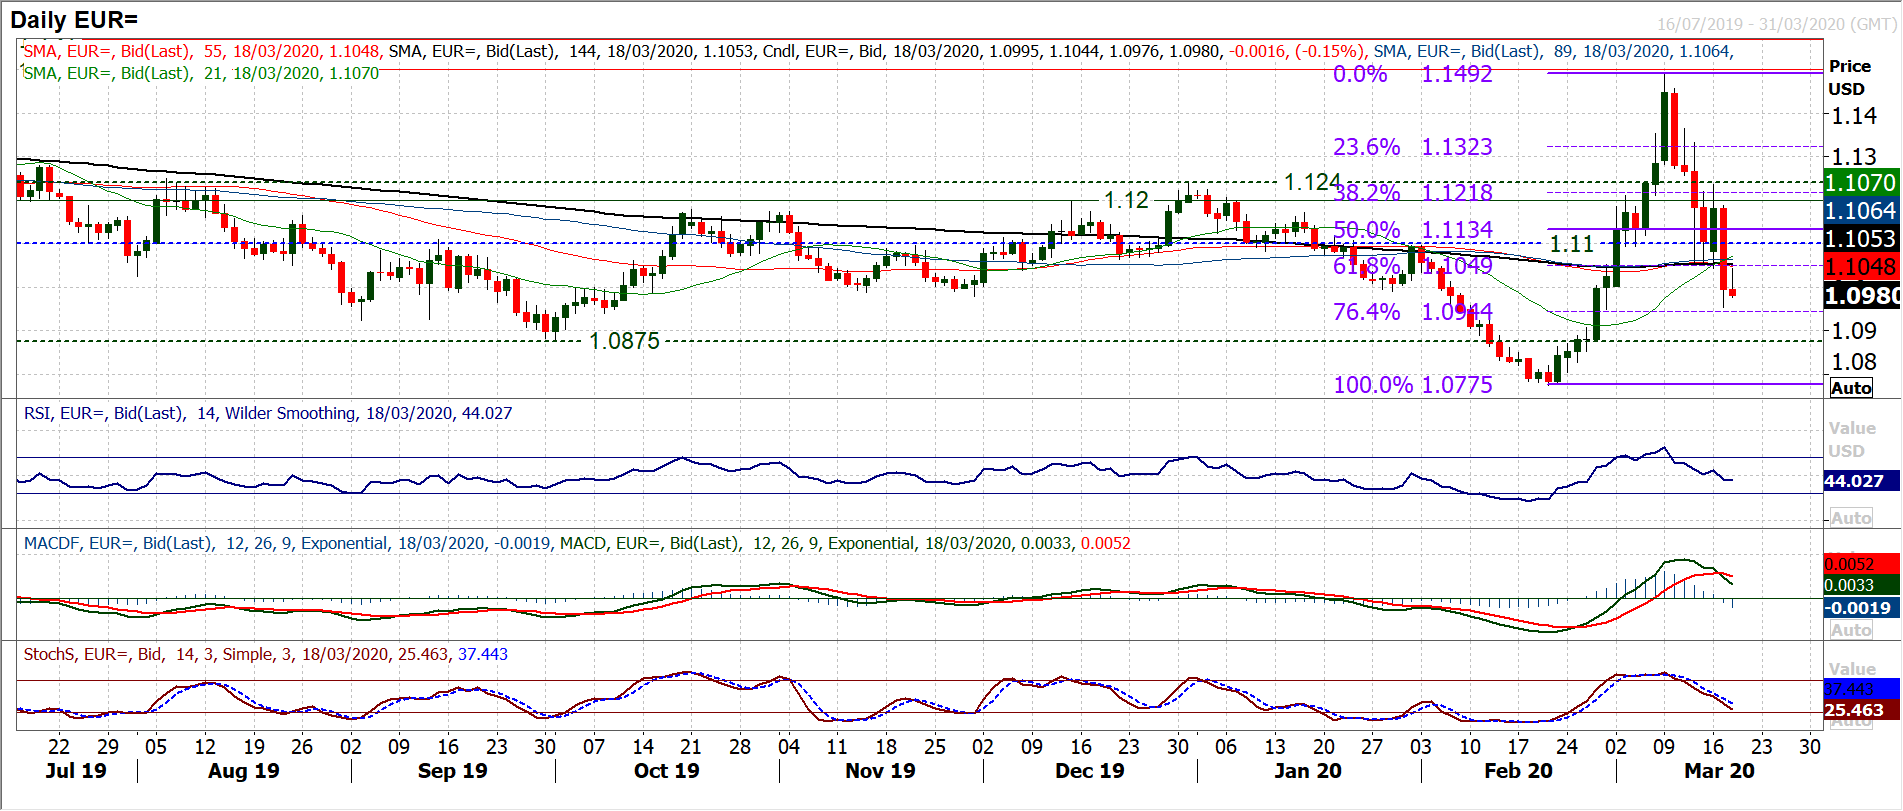Click the Oct 19 month label
Screen dimensions: 1903x811
(x=667, y=771)
